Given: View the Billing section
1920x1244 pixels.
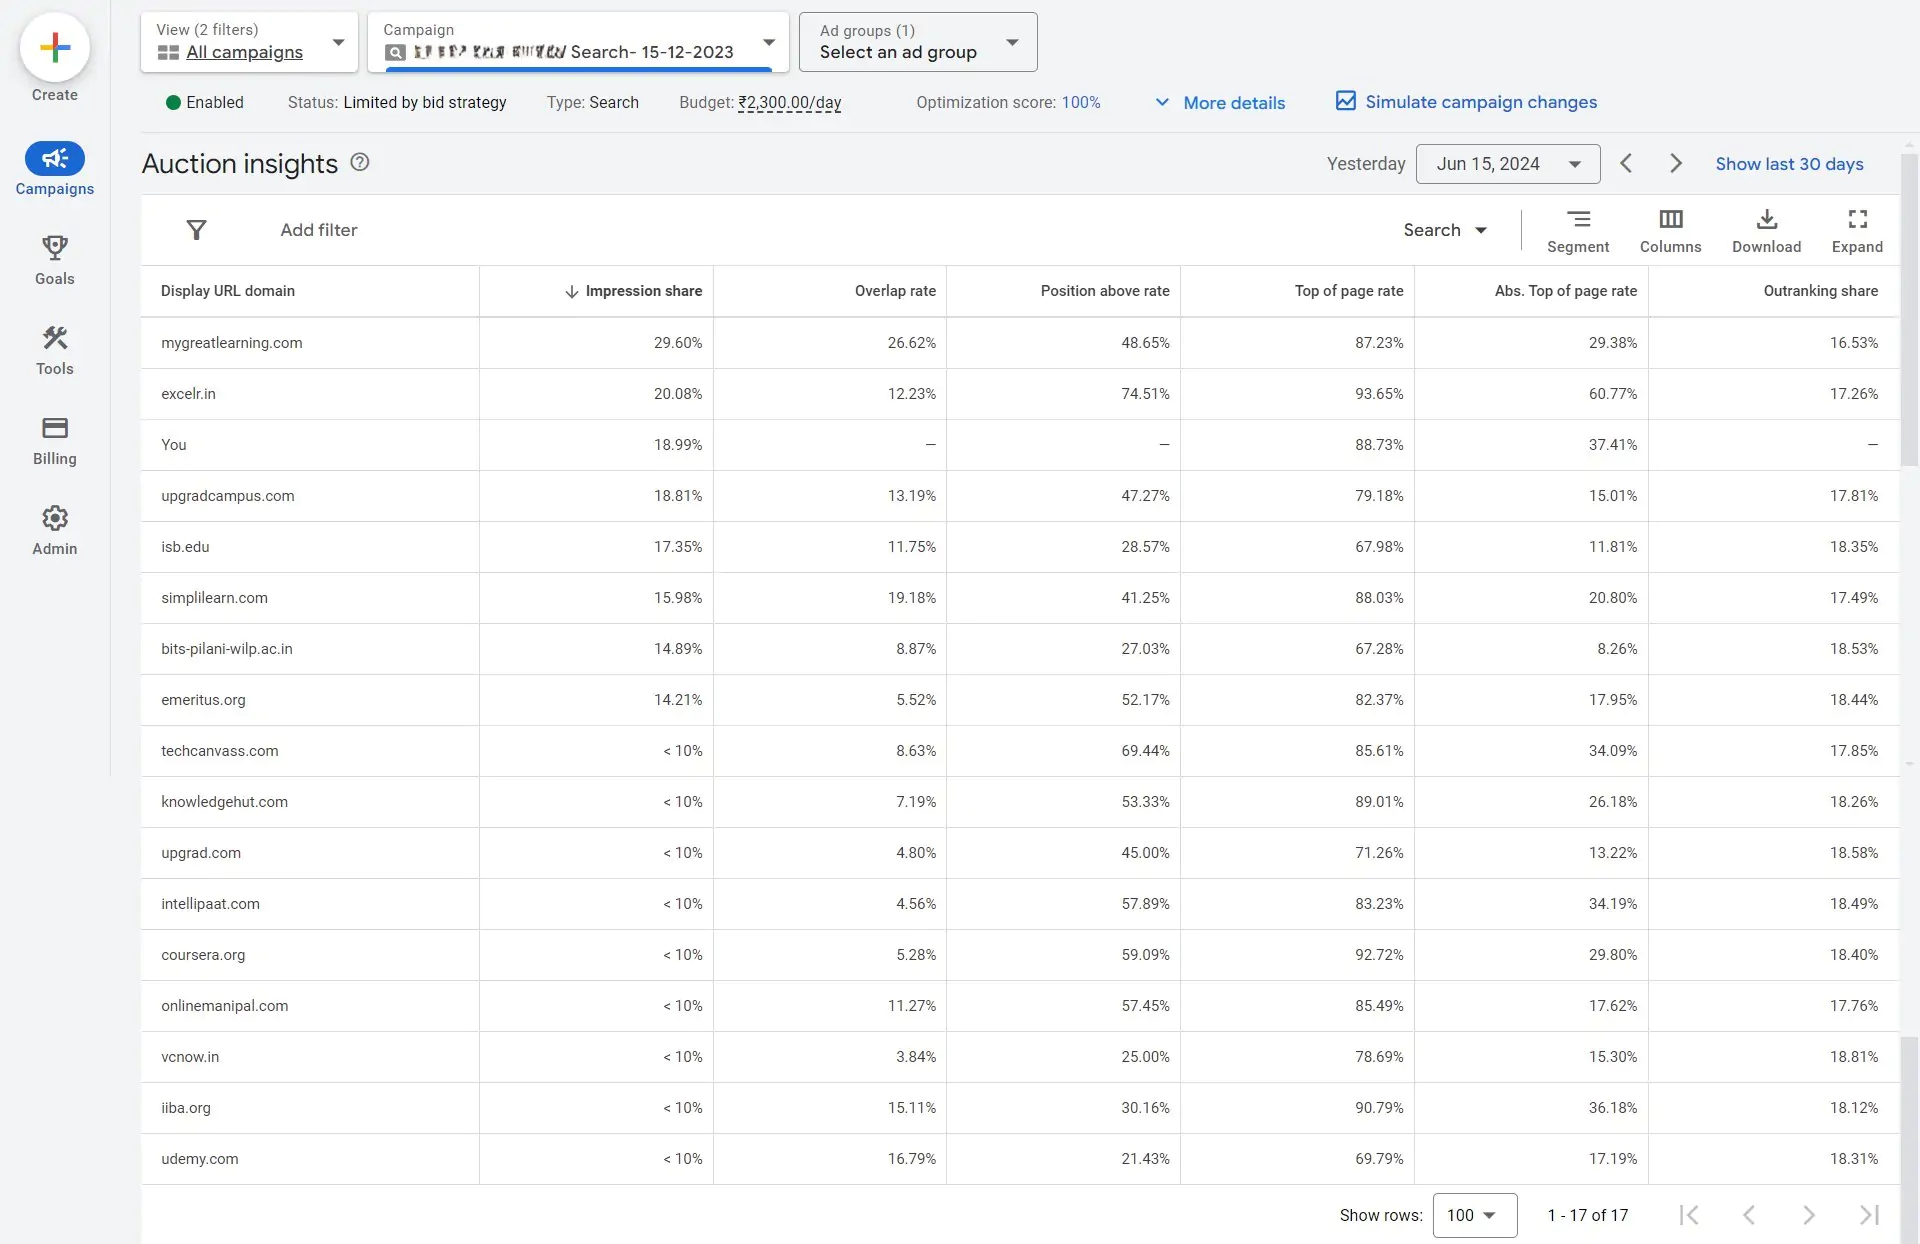Looking at the screenshot, I should tap(55, 440).
